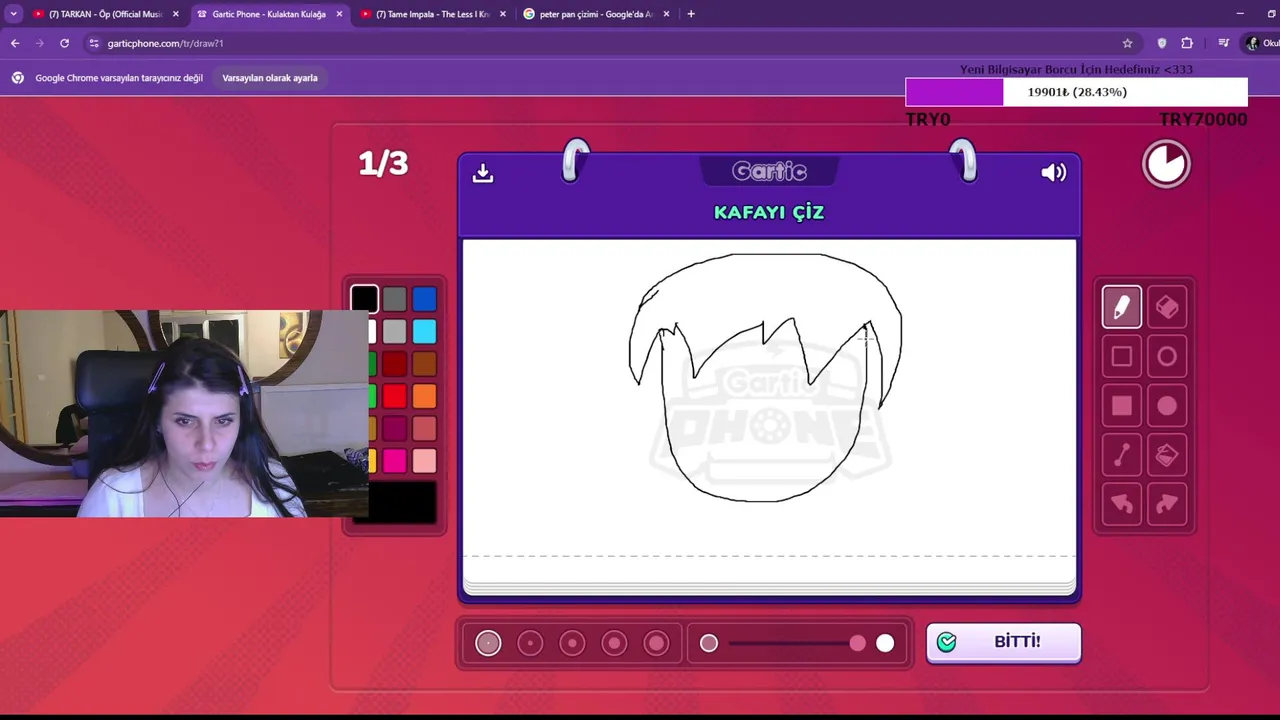Close the peter pan çizimi tab
This screenshot has width=1280, height=720.
click(x=666, y=14)
